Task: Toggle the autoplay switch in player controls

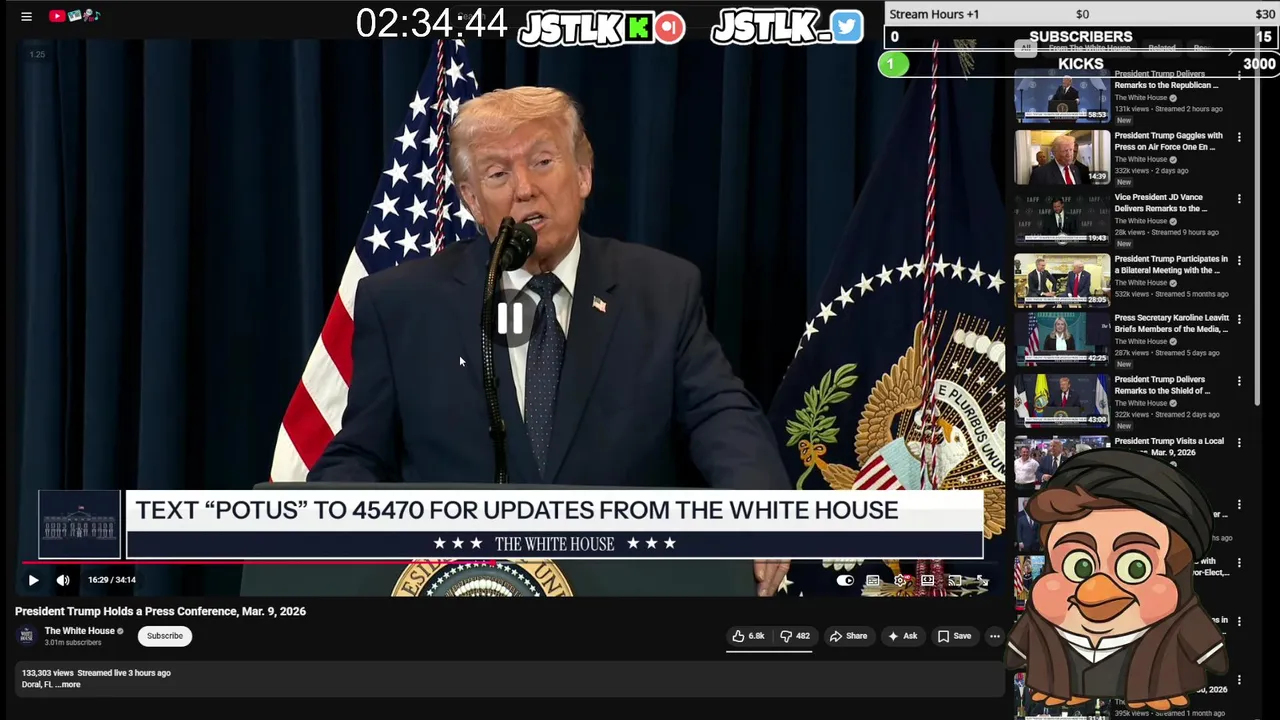Action: tap(846, 580)
